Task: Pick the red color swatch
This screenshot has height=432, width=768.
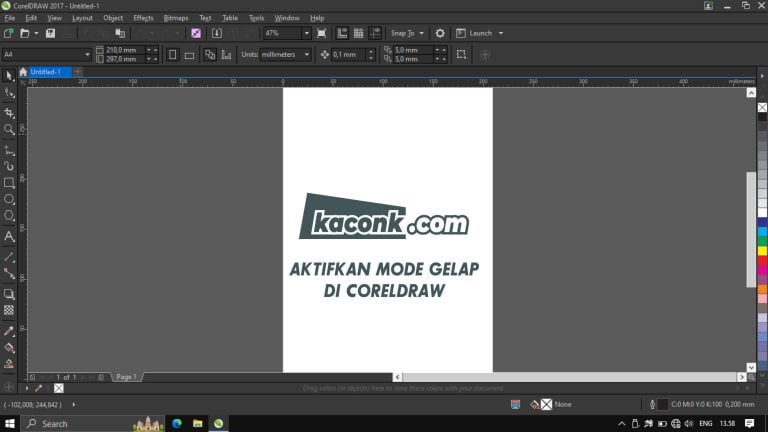Action: point(762,260)
